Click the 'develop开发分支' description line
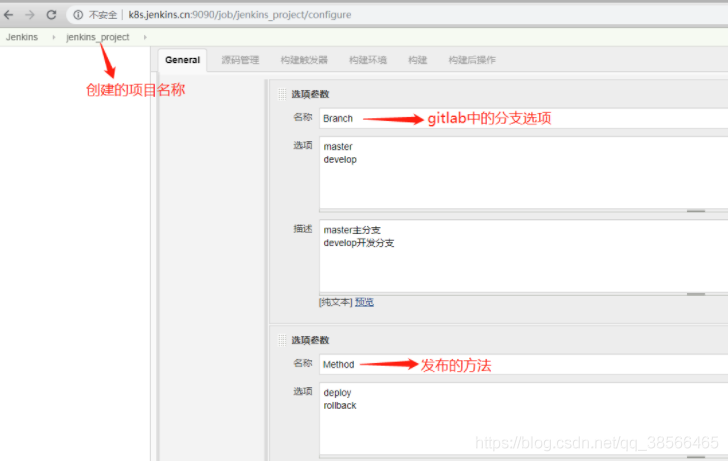728x461 pixels. (358, 243)
